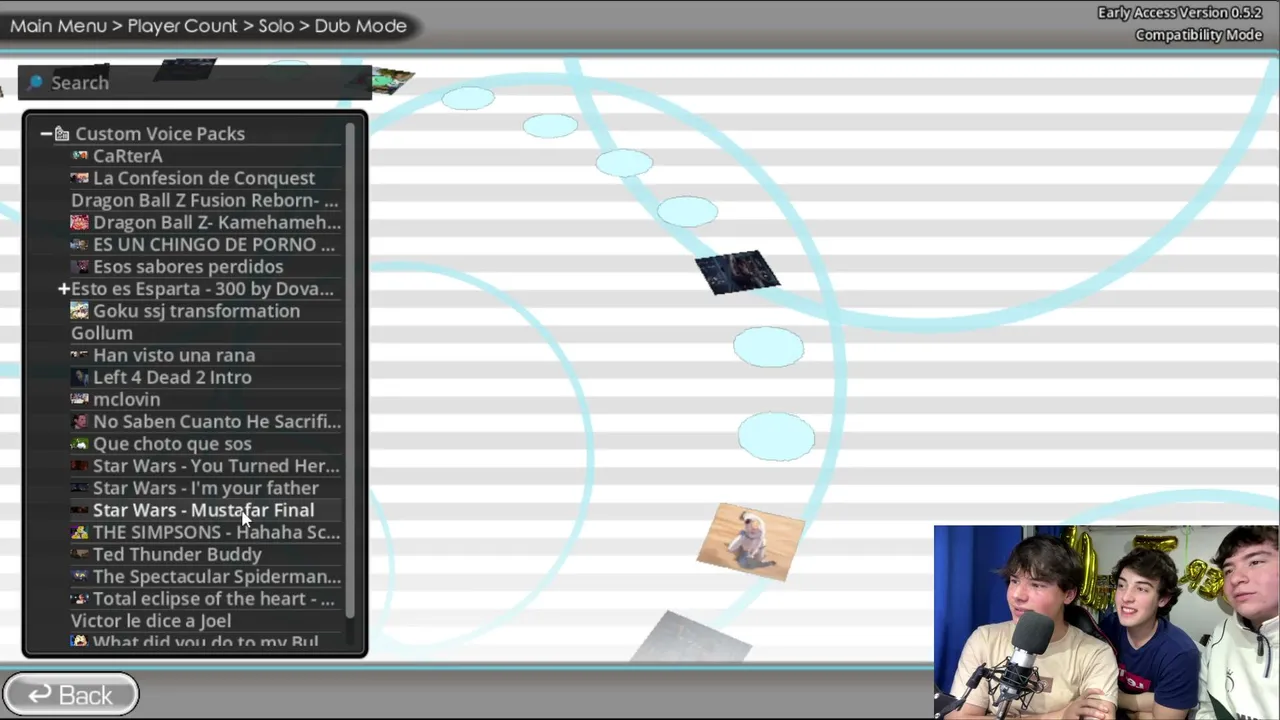
Task: Click the Total eclipse of the heart icon
Action: coord(80,599)
